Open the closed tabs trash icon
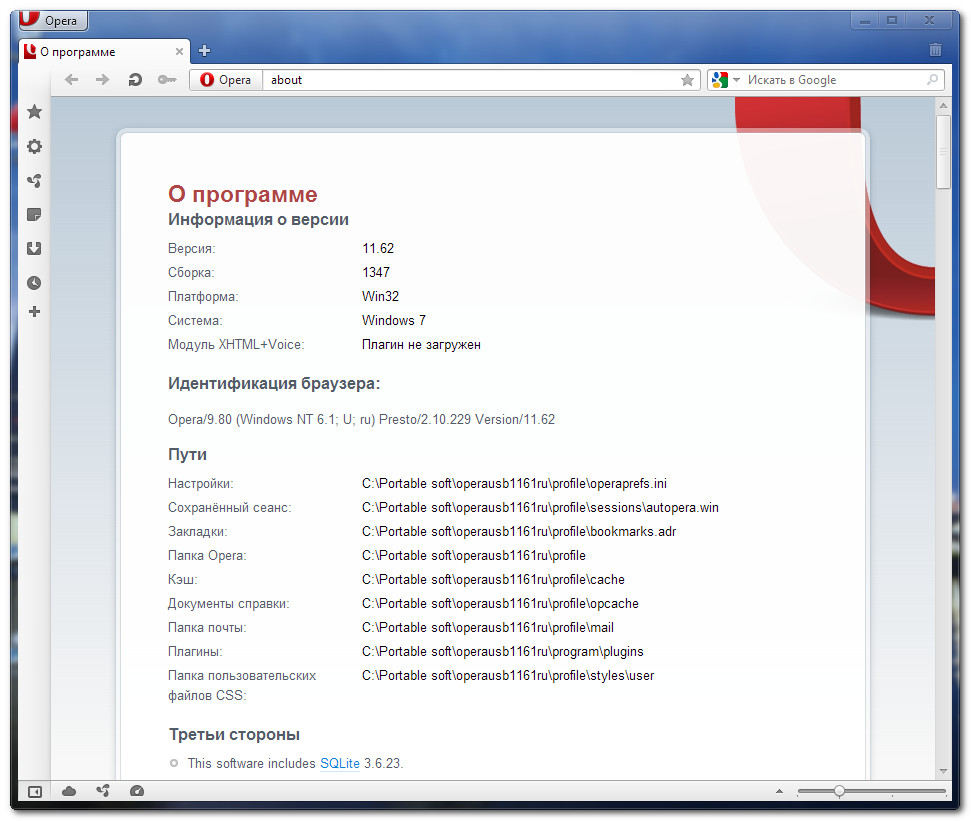 pyautogui.click(x=935, y=50)
